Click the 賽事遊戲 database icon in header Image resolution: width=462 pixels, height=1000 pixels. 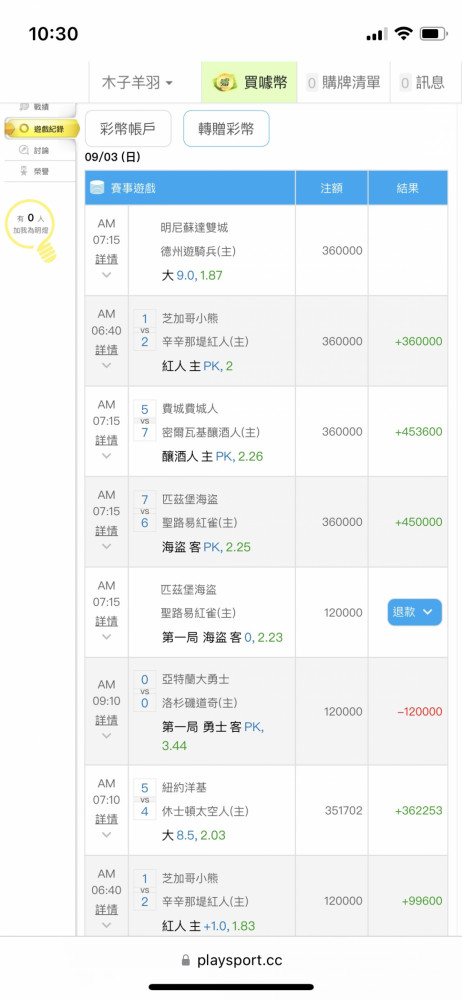[96, 188]
